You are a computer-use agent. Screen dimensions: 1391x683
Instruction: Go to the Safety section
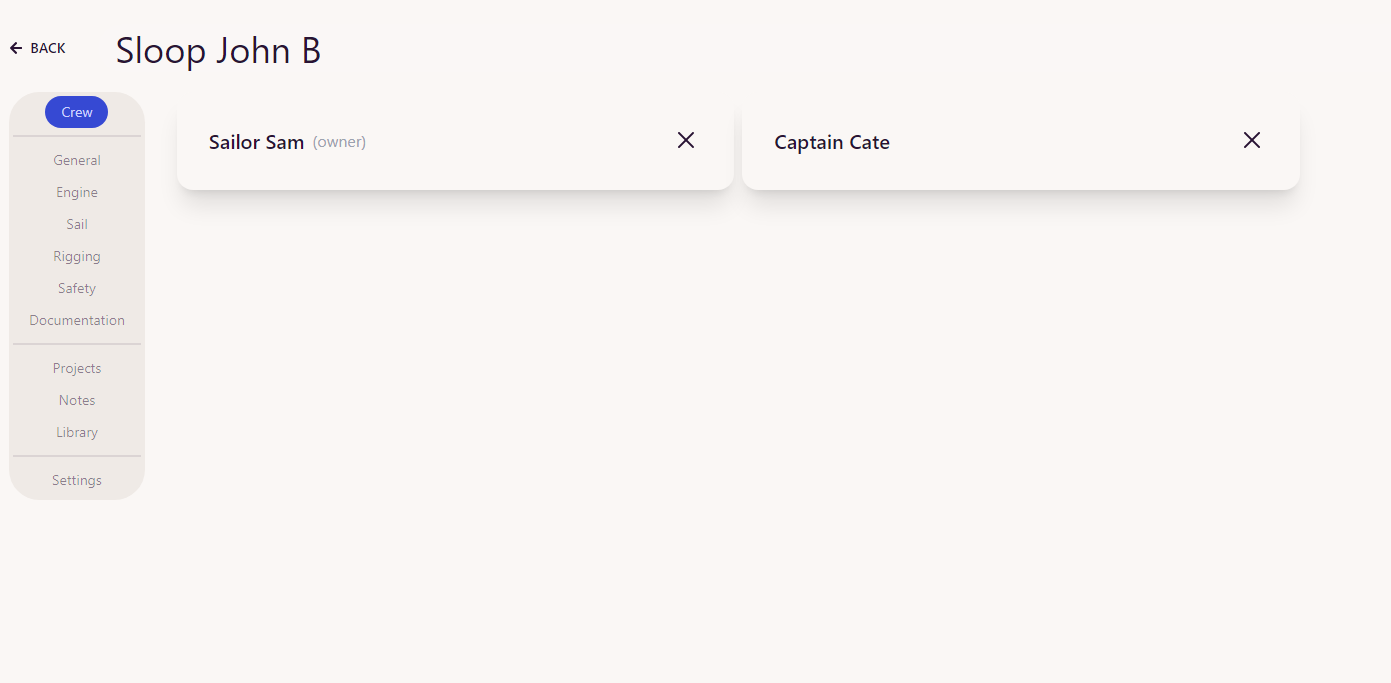pyautogui.click(x=77, y=288)
